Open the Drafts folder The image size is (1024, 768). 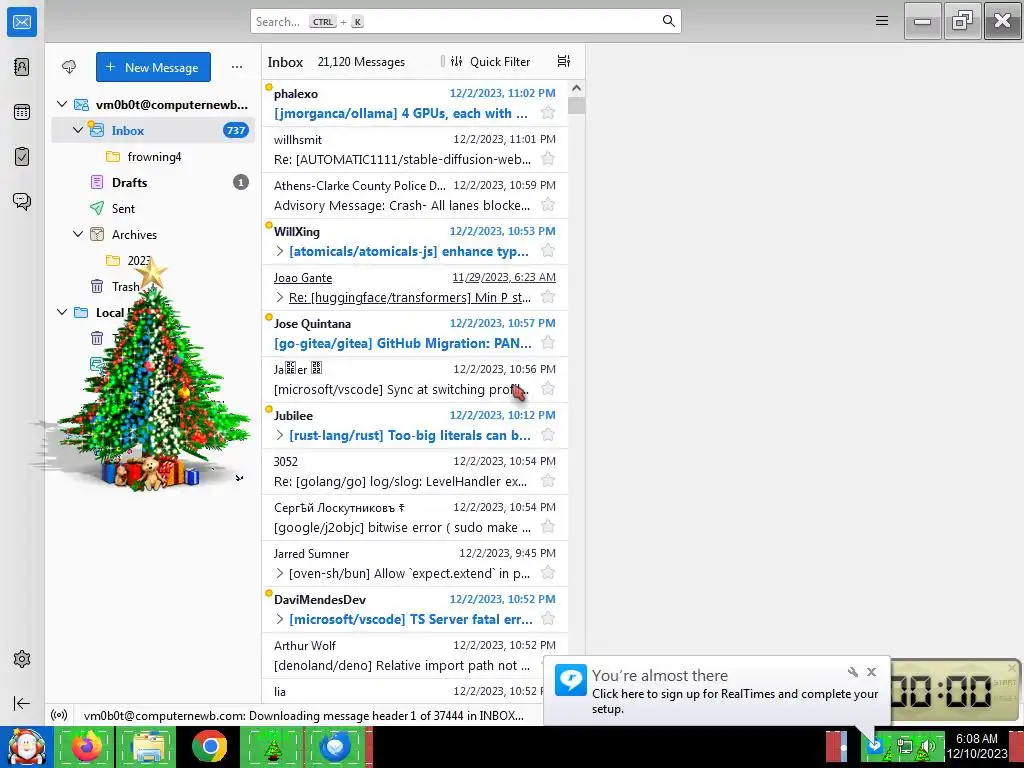153,182
